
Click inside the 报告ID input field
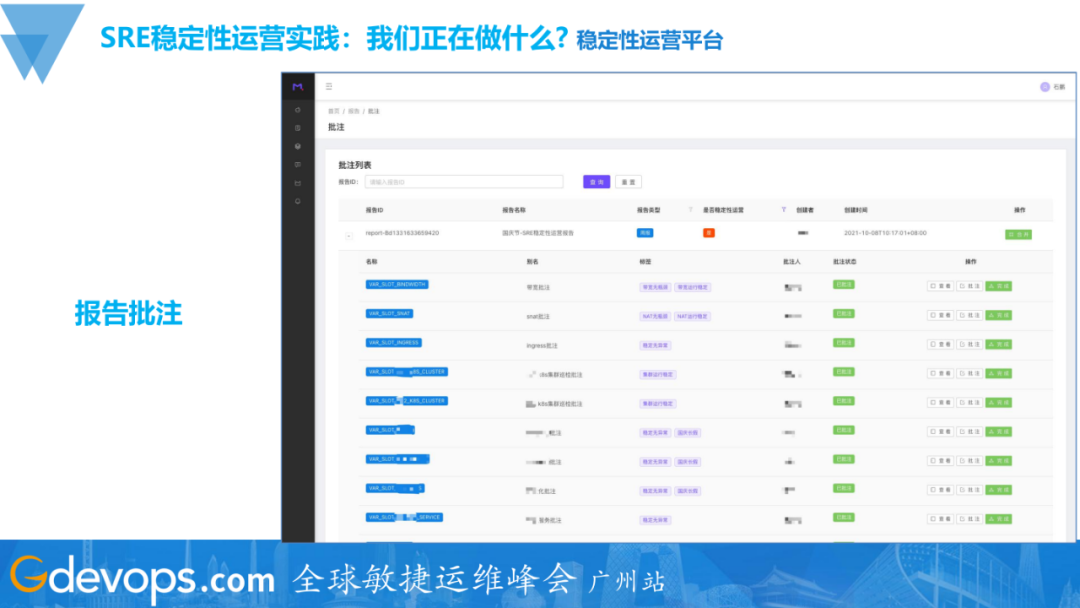click(464, 182)
